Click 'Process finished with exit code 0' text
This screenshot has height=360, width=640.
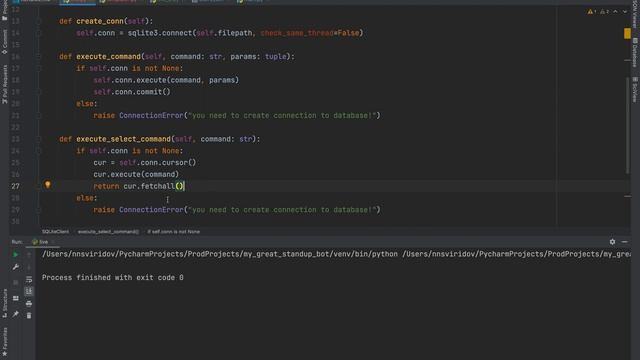click(x=113, y=278)
